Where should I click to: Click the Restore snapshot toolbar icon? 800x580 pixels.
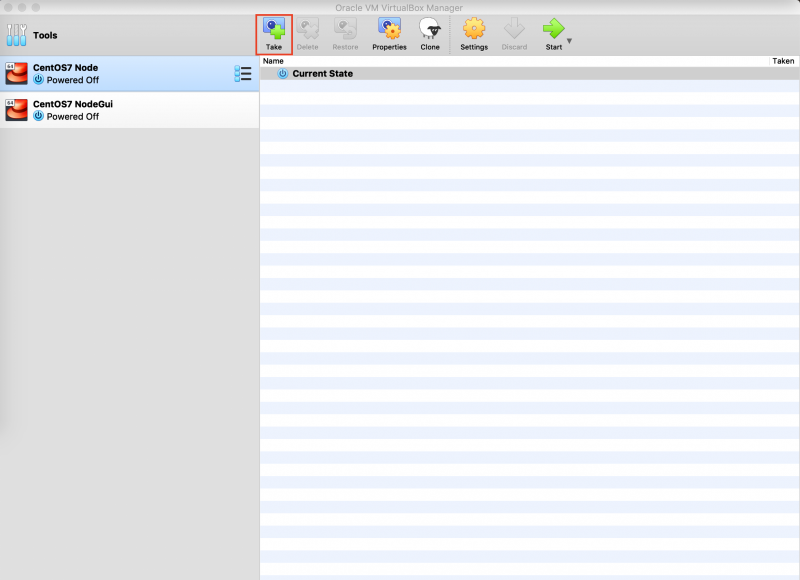[345, 29]
